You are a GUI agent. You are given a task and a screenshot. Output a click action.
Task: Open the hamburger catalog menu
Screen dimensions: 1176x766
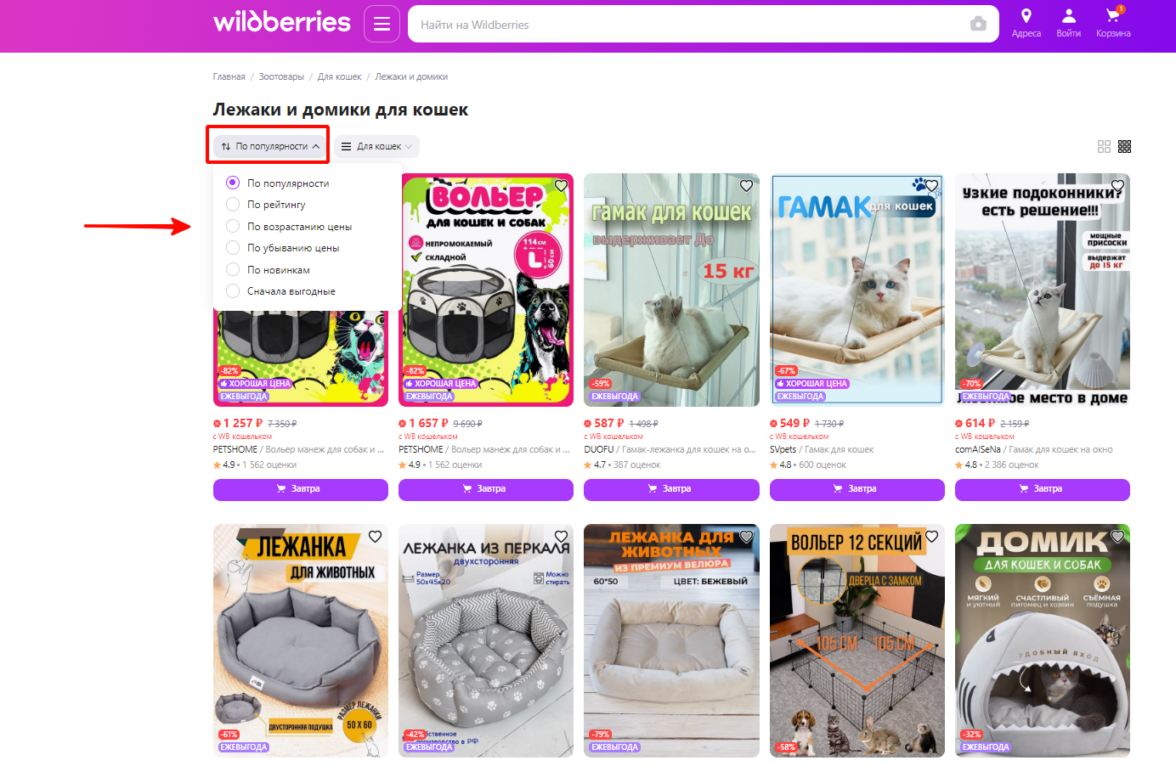(x=381, y=24)
